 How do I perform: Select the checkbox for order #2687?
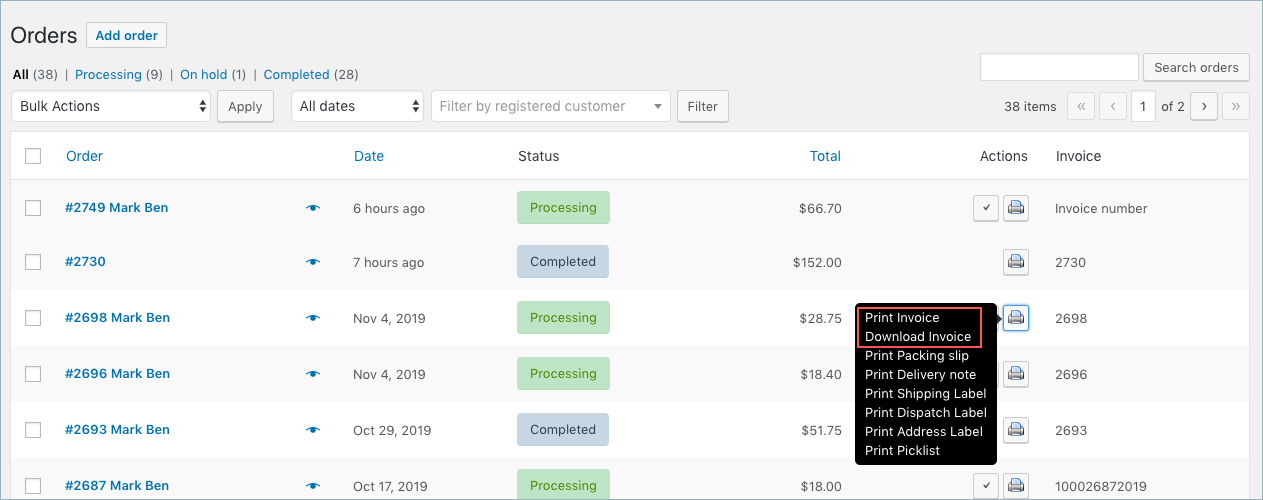click(x=33, y=486)
